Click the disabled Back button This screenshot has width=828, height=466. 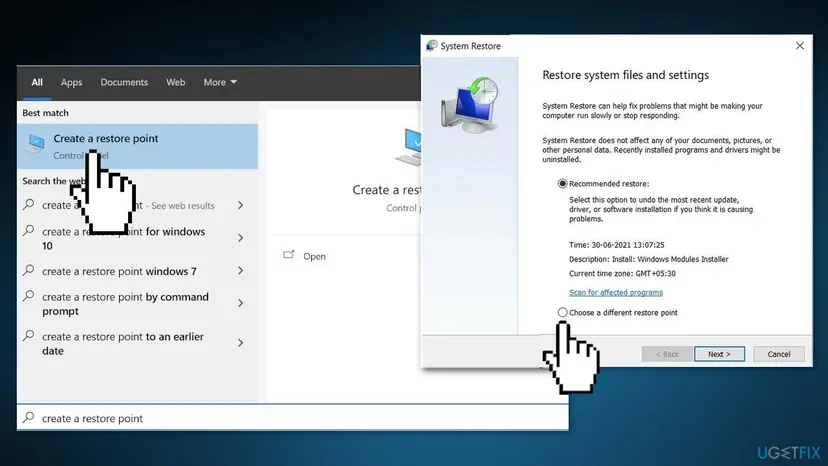(667, 354)
